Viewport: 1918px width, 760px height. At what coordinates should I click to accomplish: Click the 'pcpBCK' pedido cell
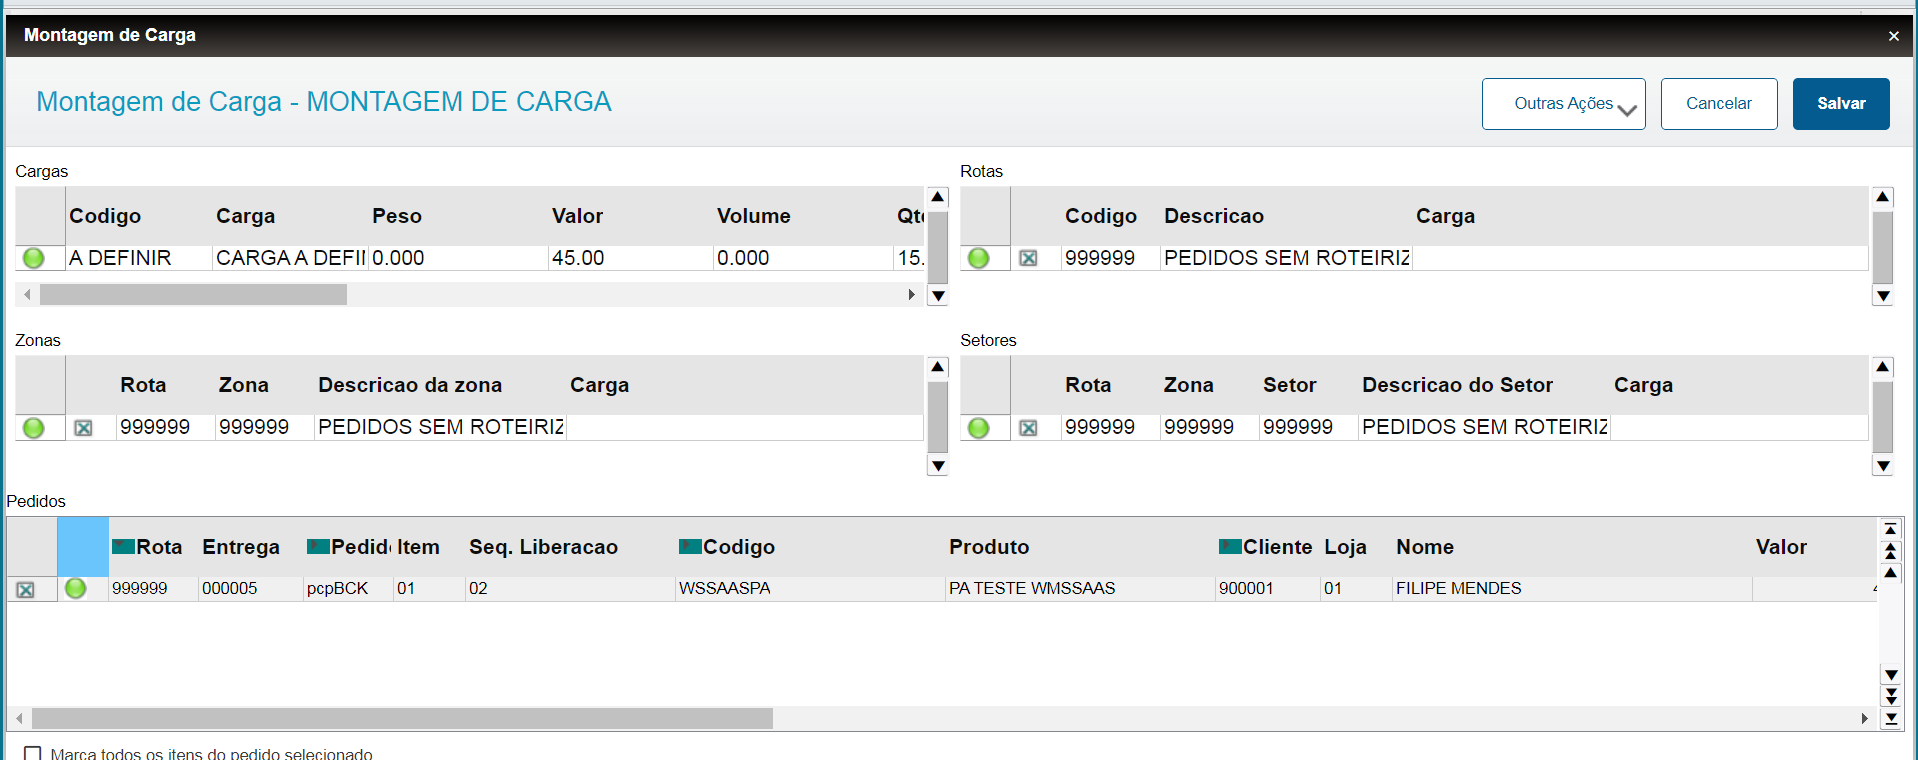[x=348, y=588]
